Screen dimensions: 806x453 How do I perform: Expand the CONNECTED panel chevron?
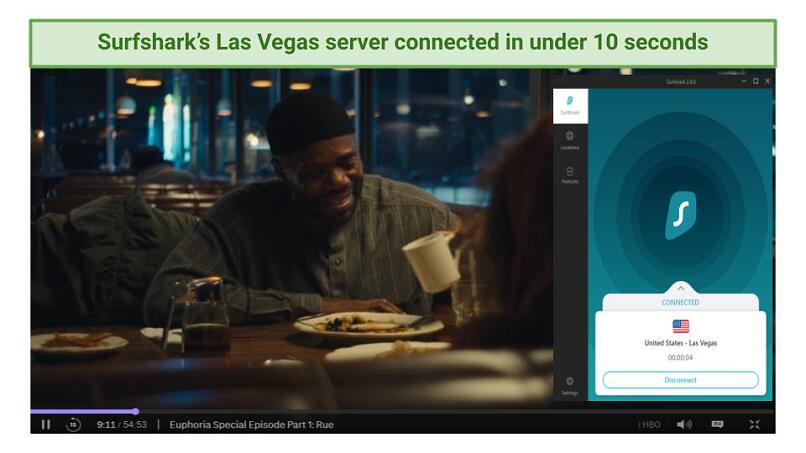(x=680, y=287)
